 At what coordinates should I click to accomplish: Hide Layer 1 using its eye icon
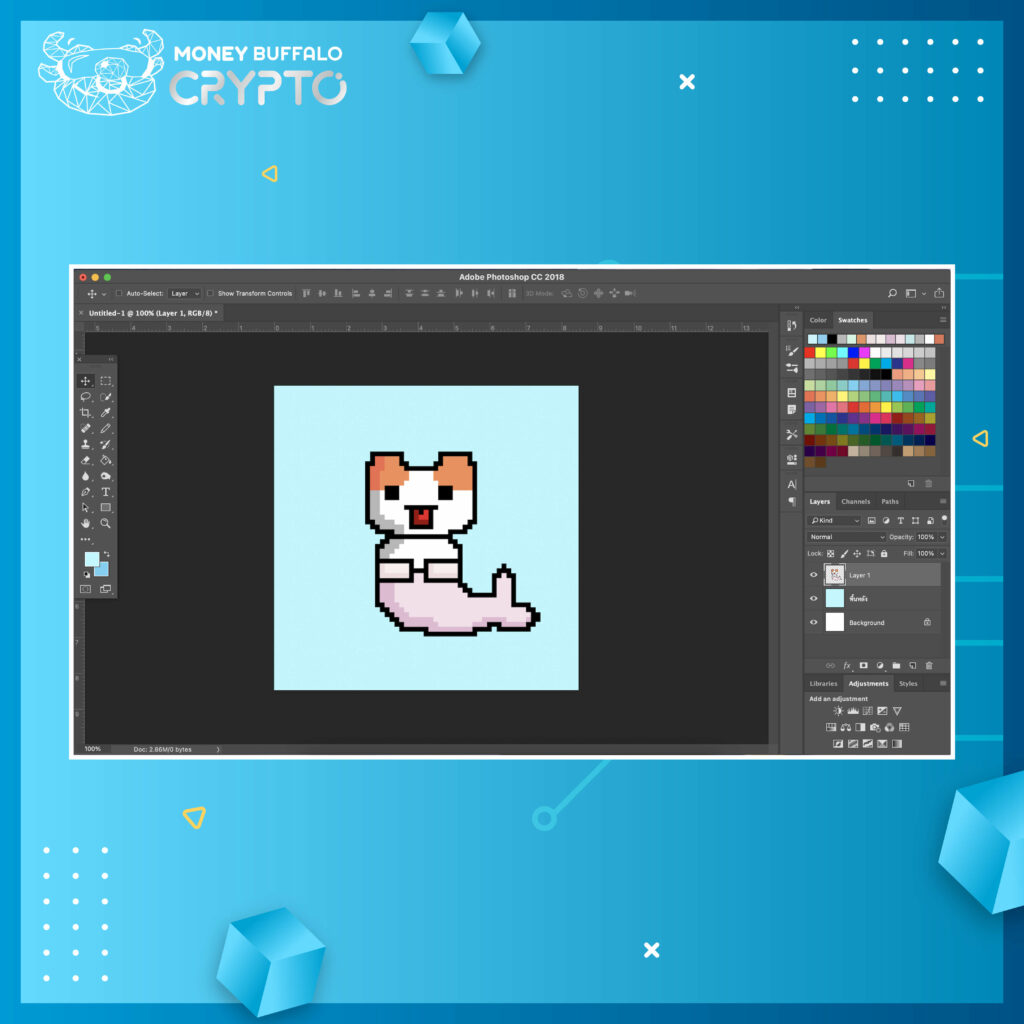[814, 575]
